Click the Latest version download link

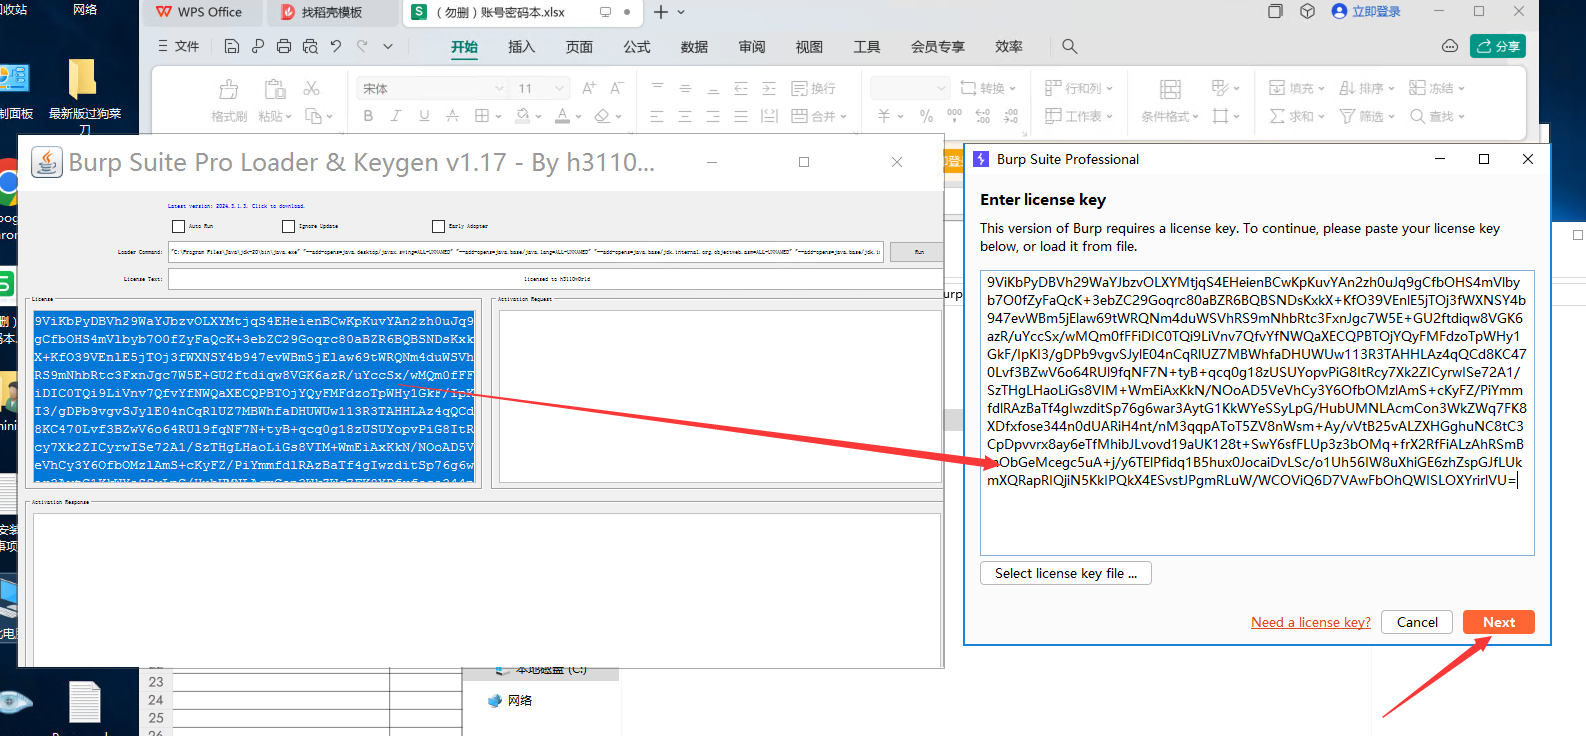point(236,206)
